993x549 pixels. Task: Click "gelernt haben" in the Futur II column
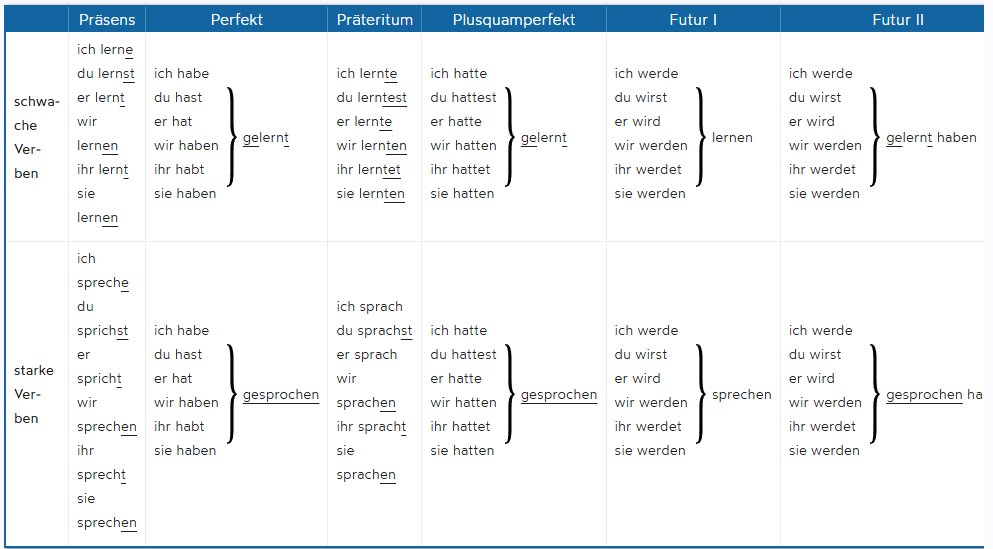pyautogui.click(x=931, y=138)
